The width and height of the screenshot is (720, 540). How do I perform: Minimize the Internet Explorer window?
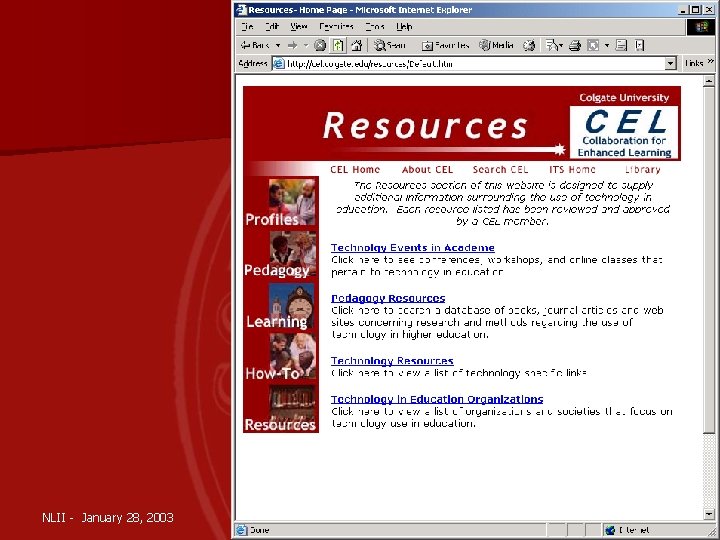[684, 10]
